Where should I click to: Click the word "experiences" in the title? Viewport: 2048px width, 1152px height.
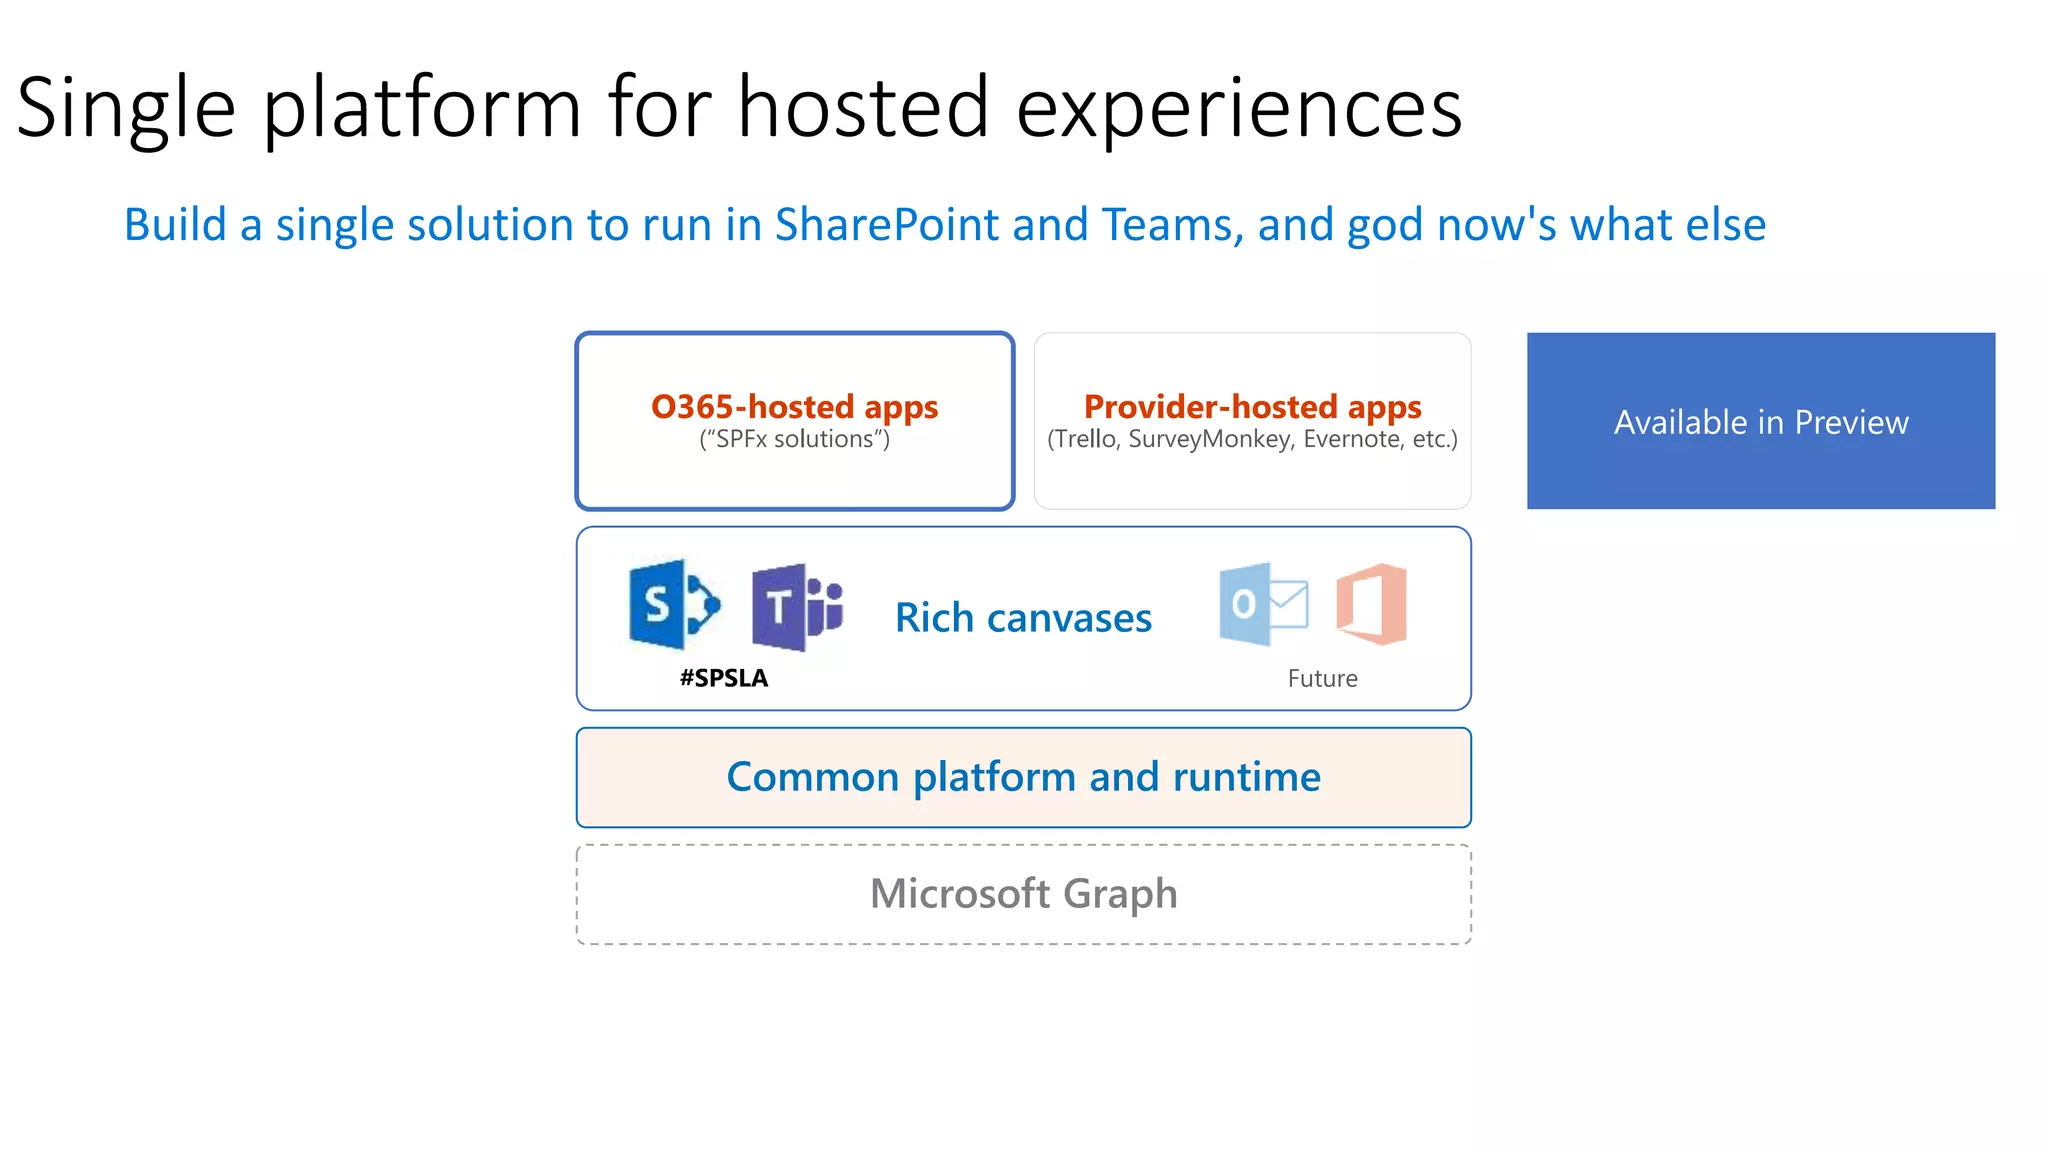[x=1239, y=108]
